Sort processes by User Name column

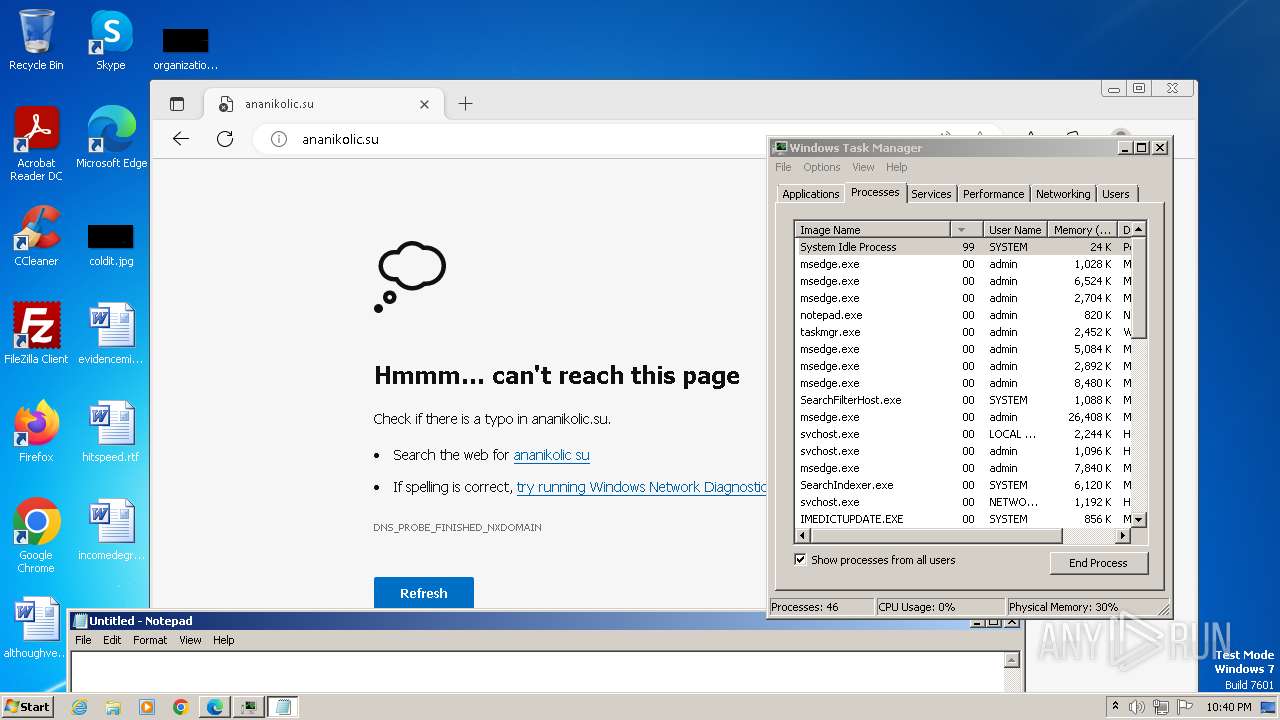(1014, 230)
